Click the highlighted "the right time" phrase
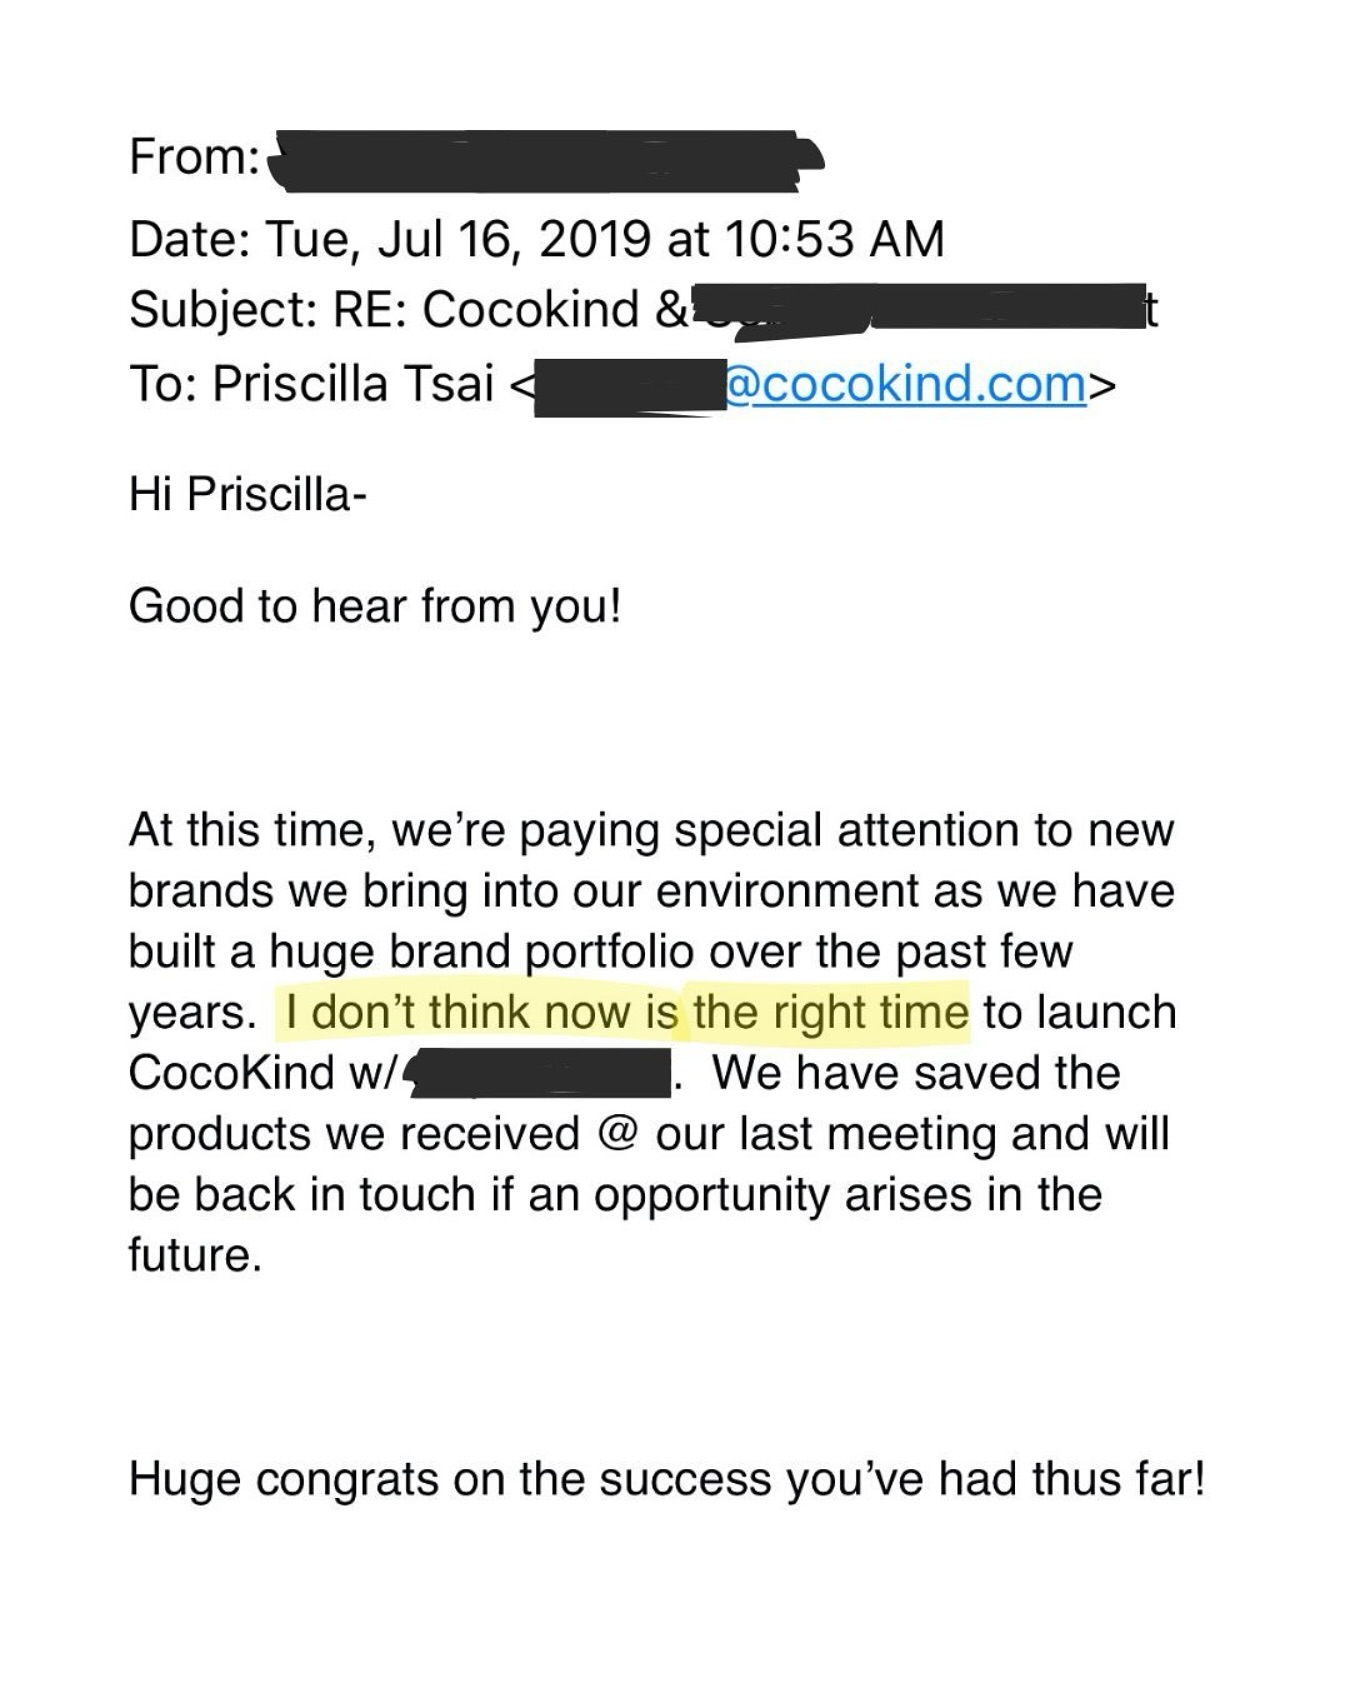The height and width of the screenshot is (1688, 1350). click(830, 1012)
